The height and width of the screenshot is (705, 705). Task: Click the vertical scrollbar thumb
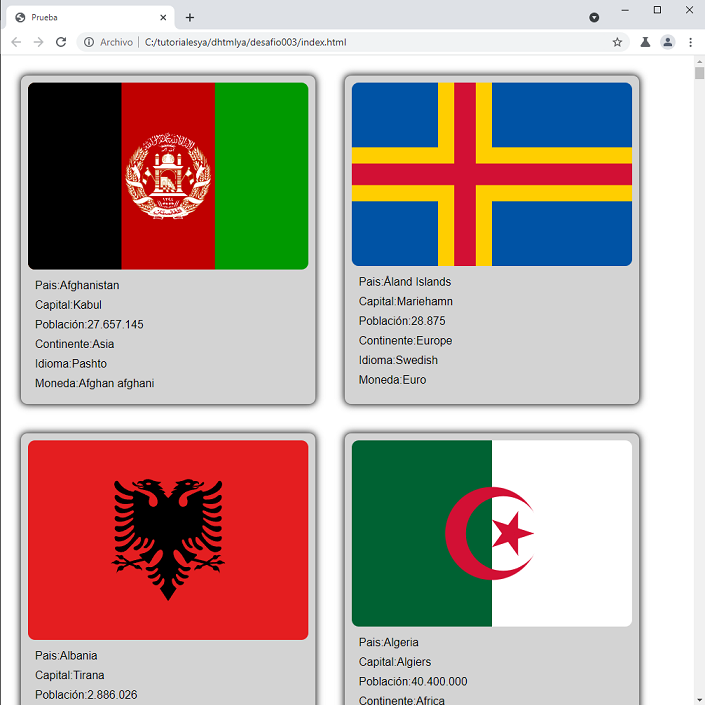pos(699,73)
